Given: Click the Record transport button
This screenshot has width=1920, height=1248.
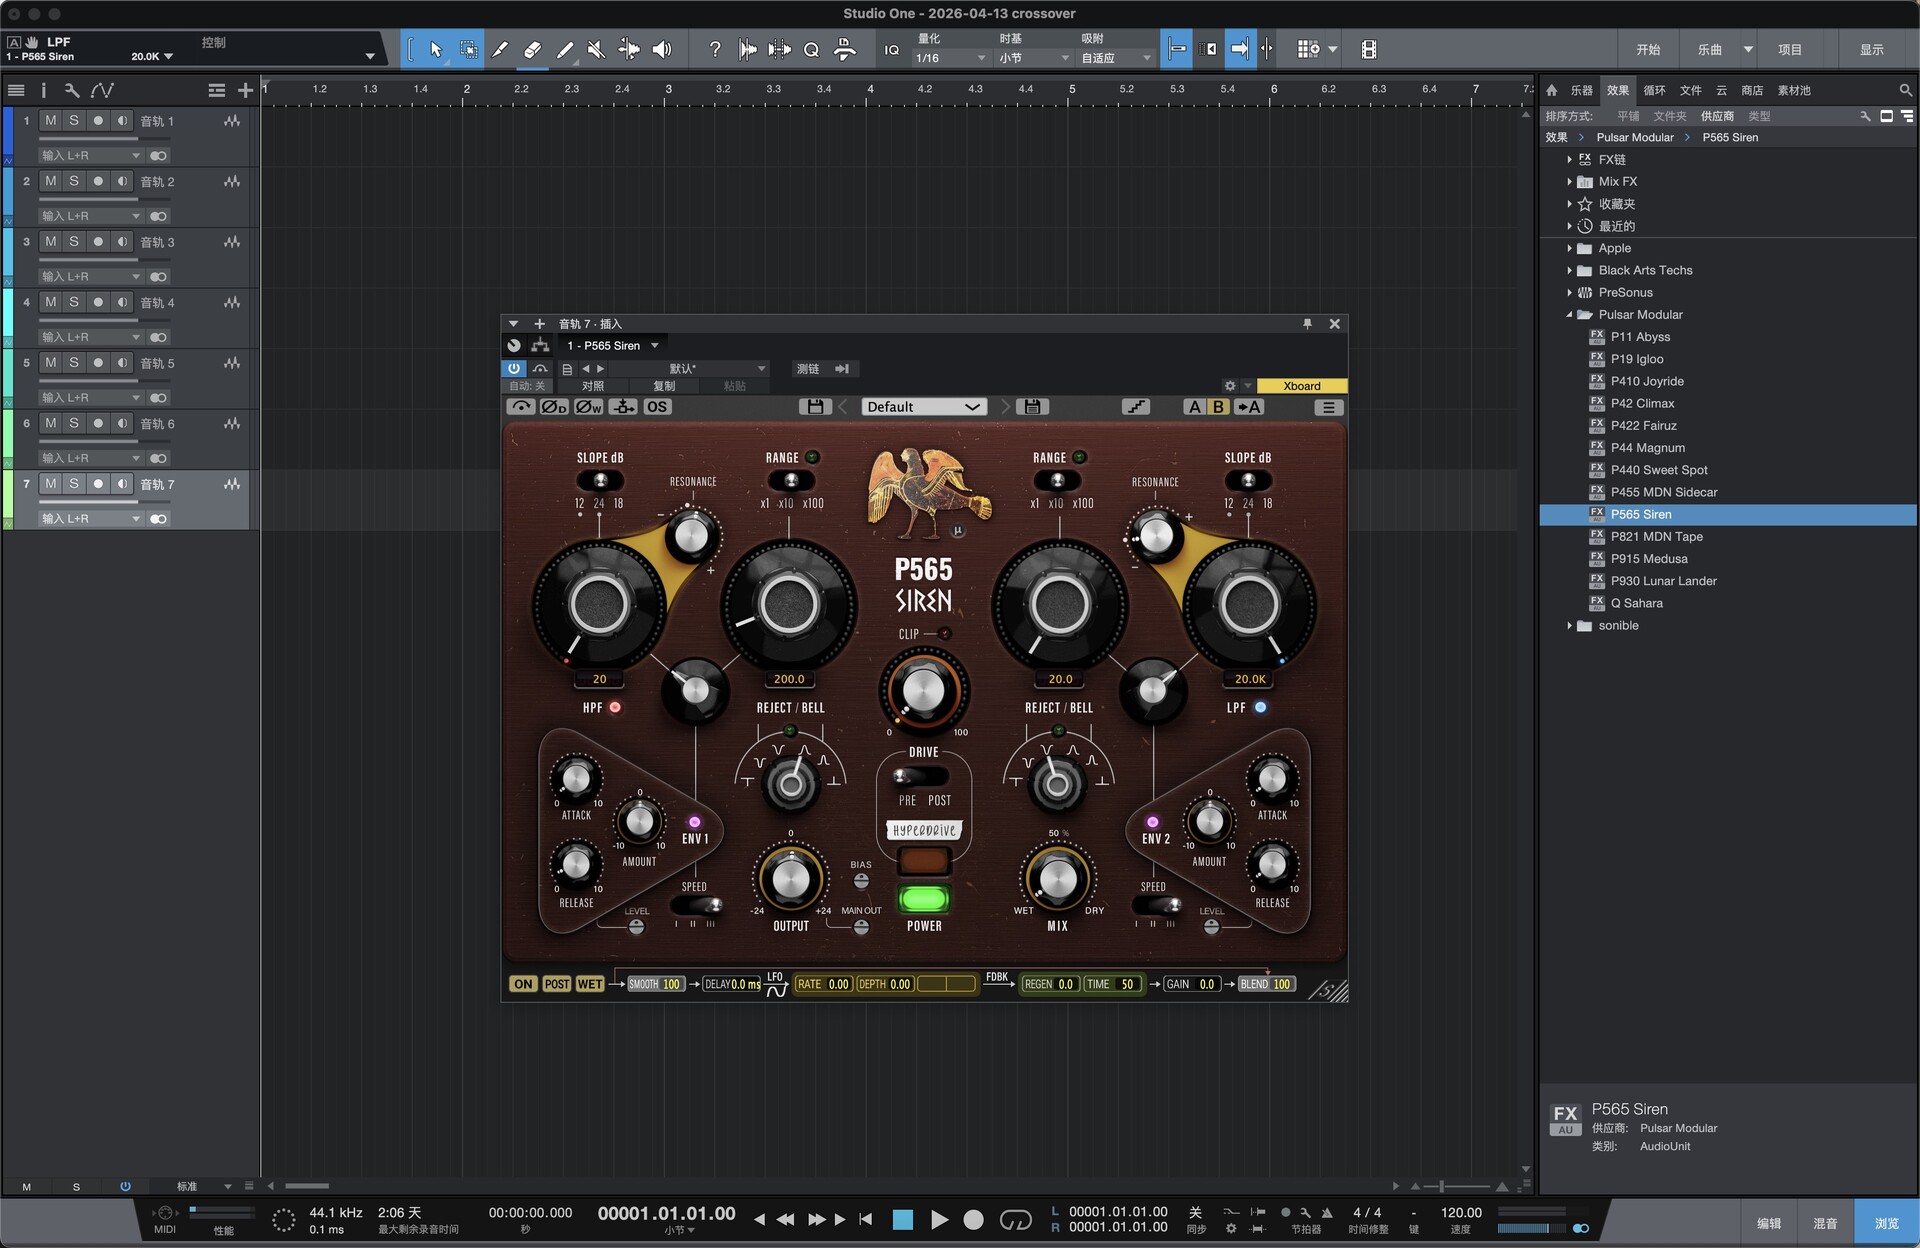Looking at the screenshot, I should click(973, 1219).
